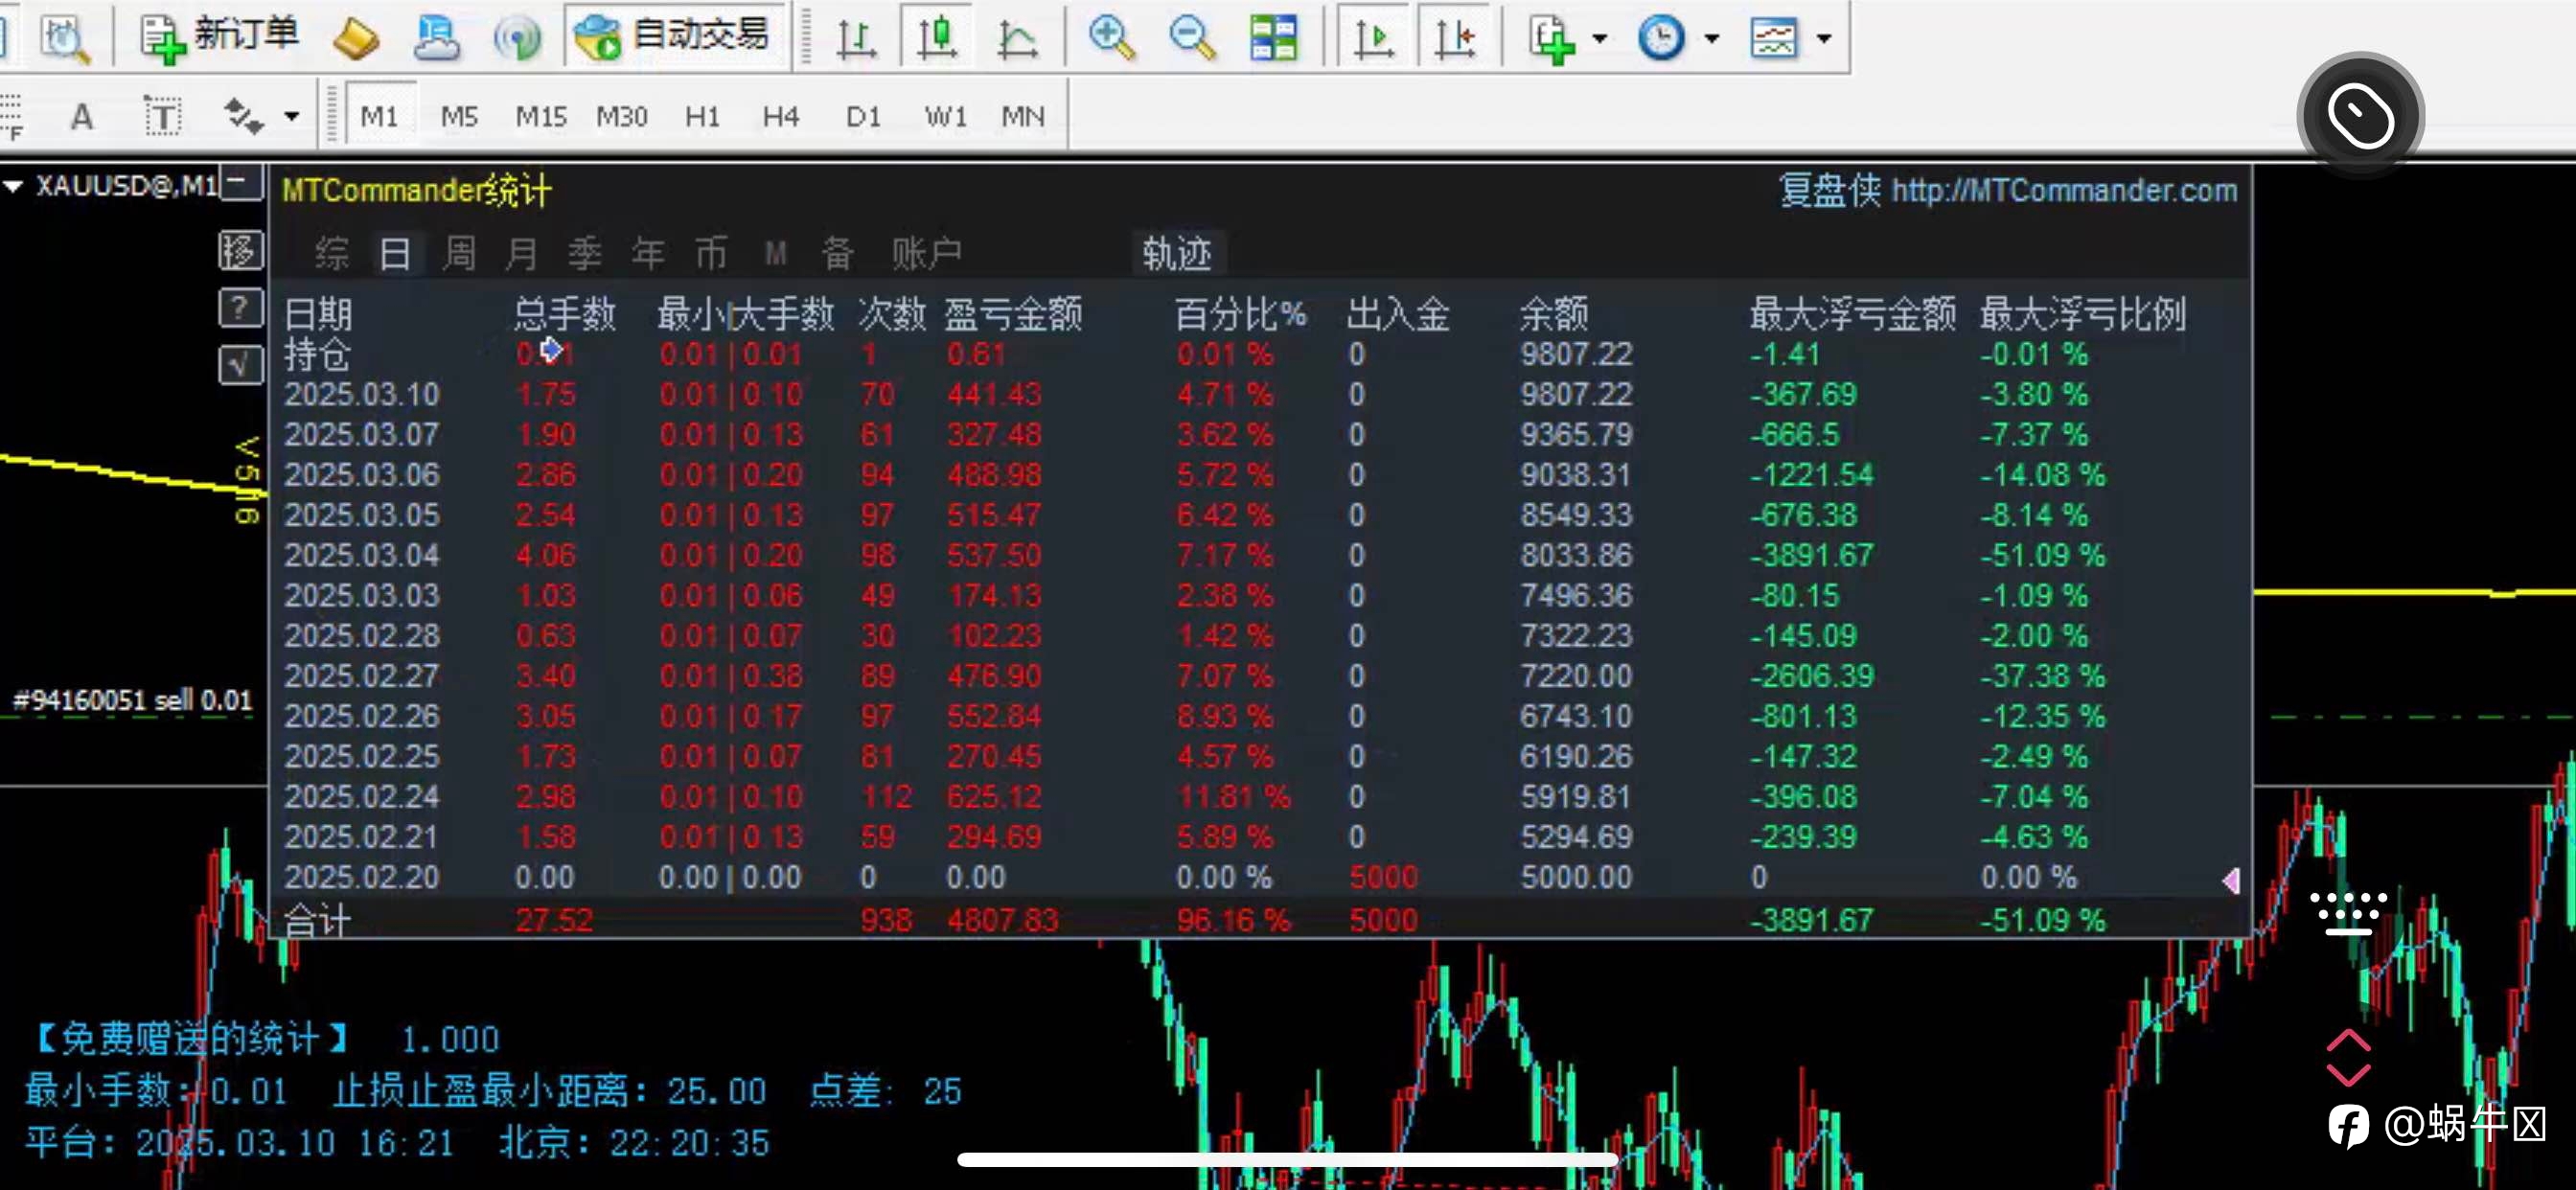Image resolution: width=2576 pixels, height=1190 pixels.
Task: Switch to the 季 quarterly tab
Action: 585,253
